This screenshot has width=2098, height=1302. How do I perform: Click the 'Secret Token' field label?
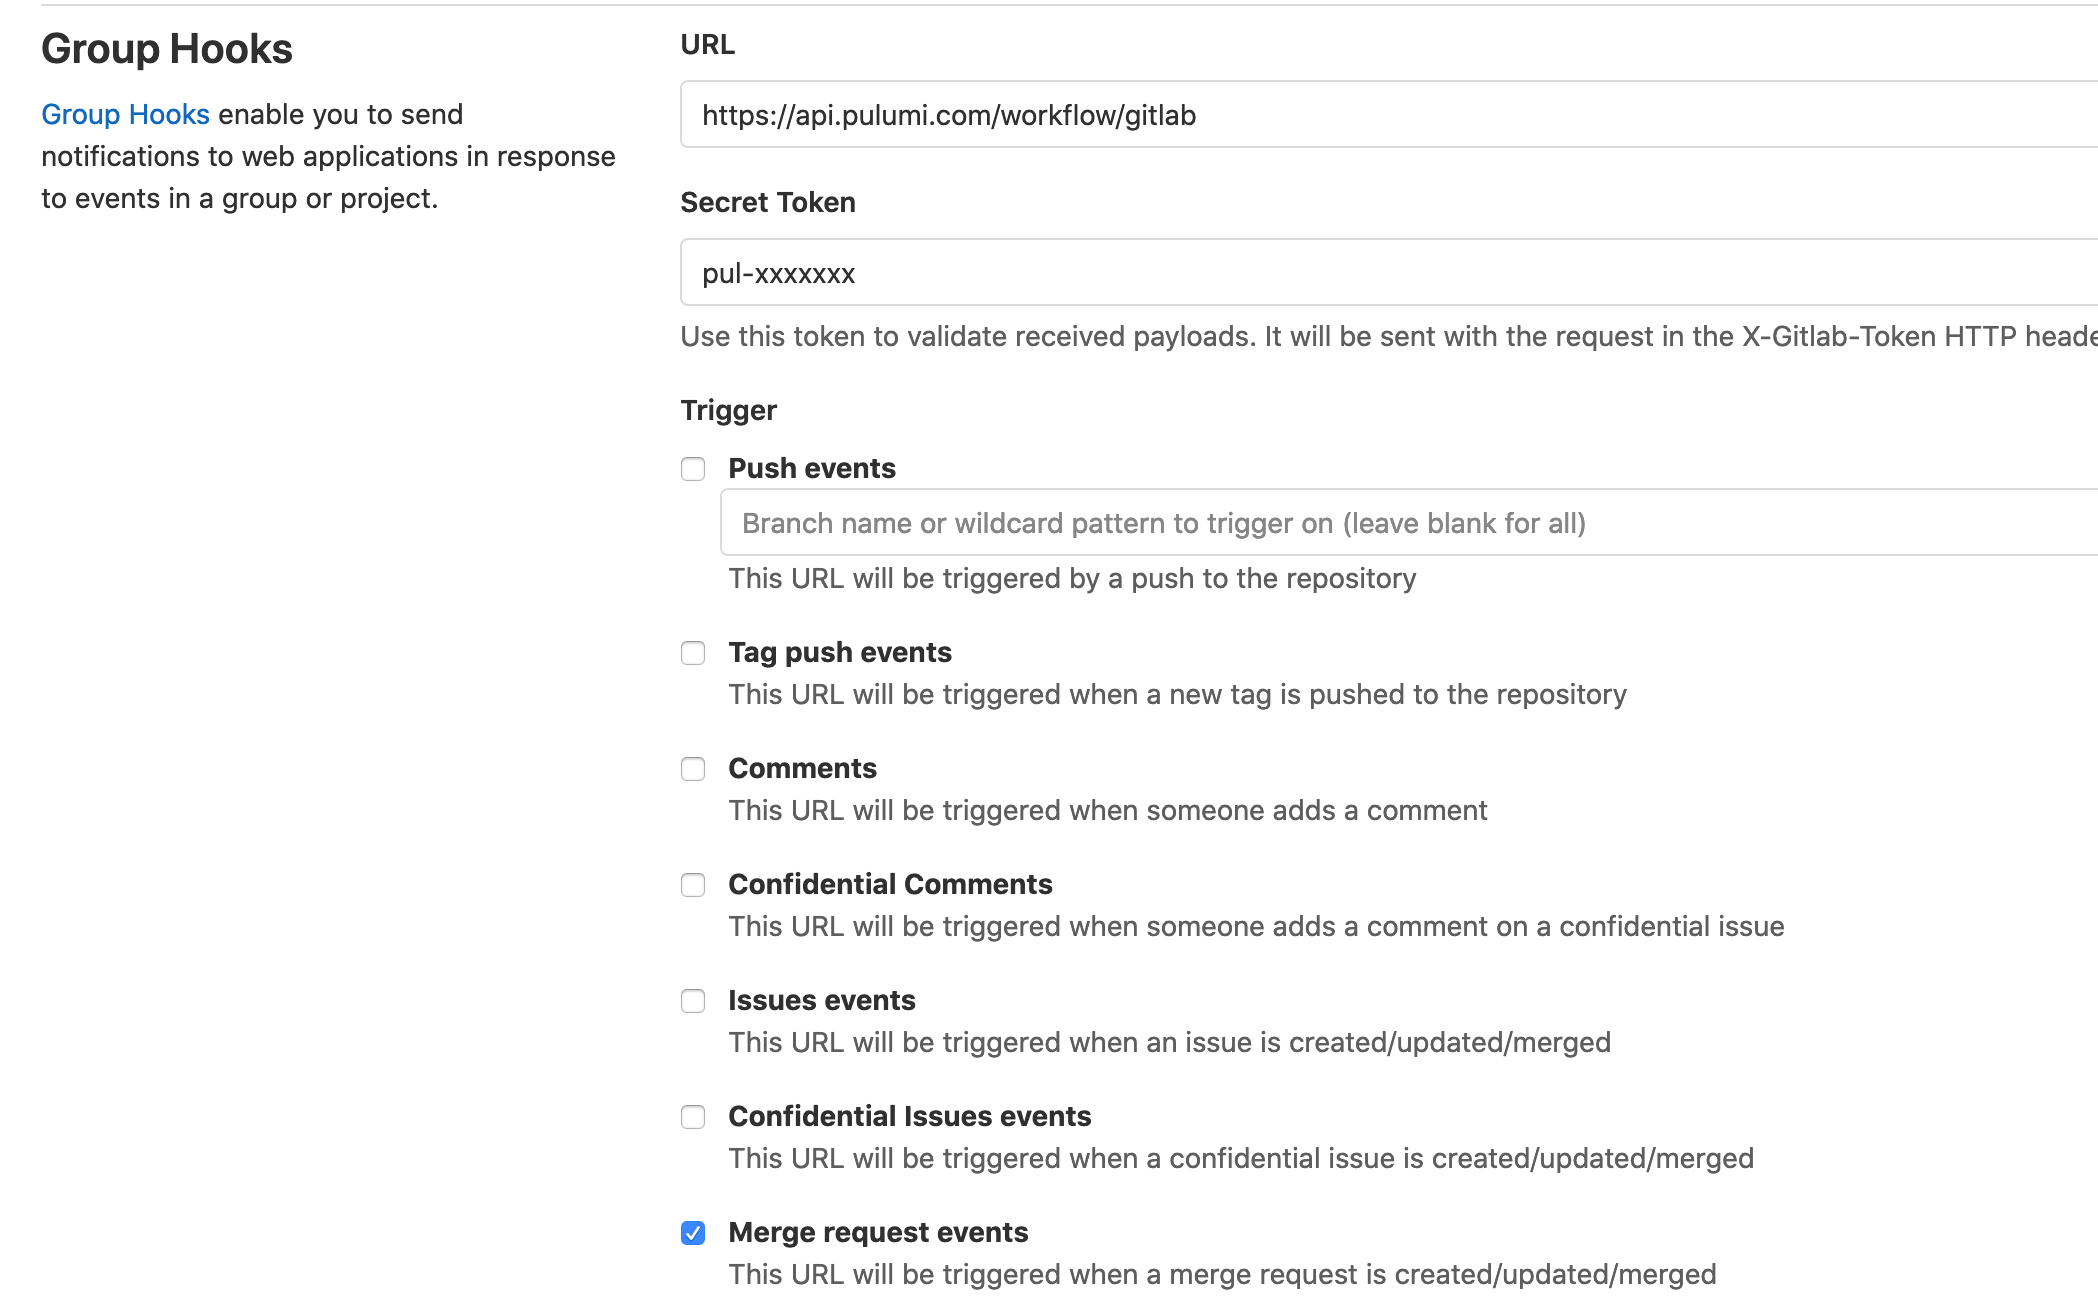coord(768,202)
